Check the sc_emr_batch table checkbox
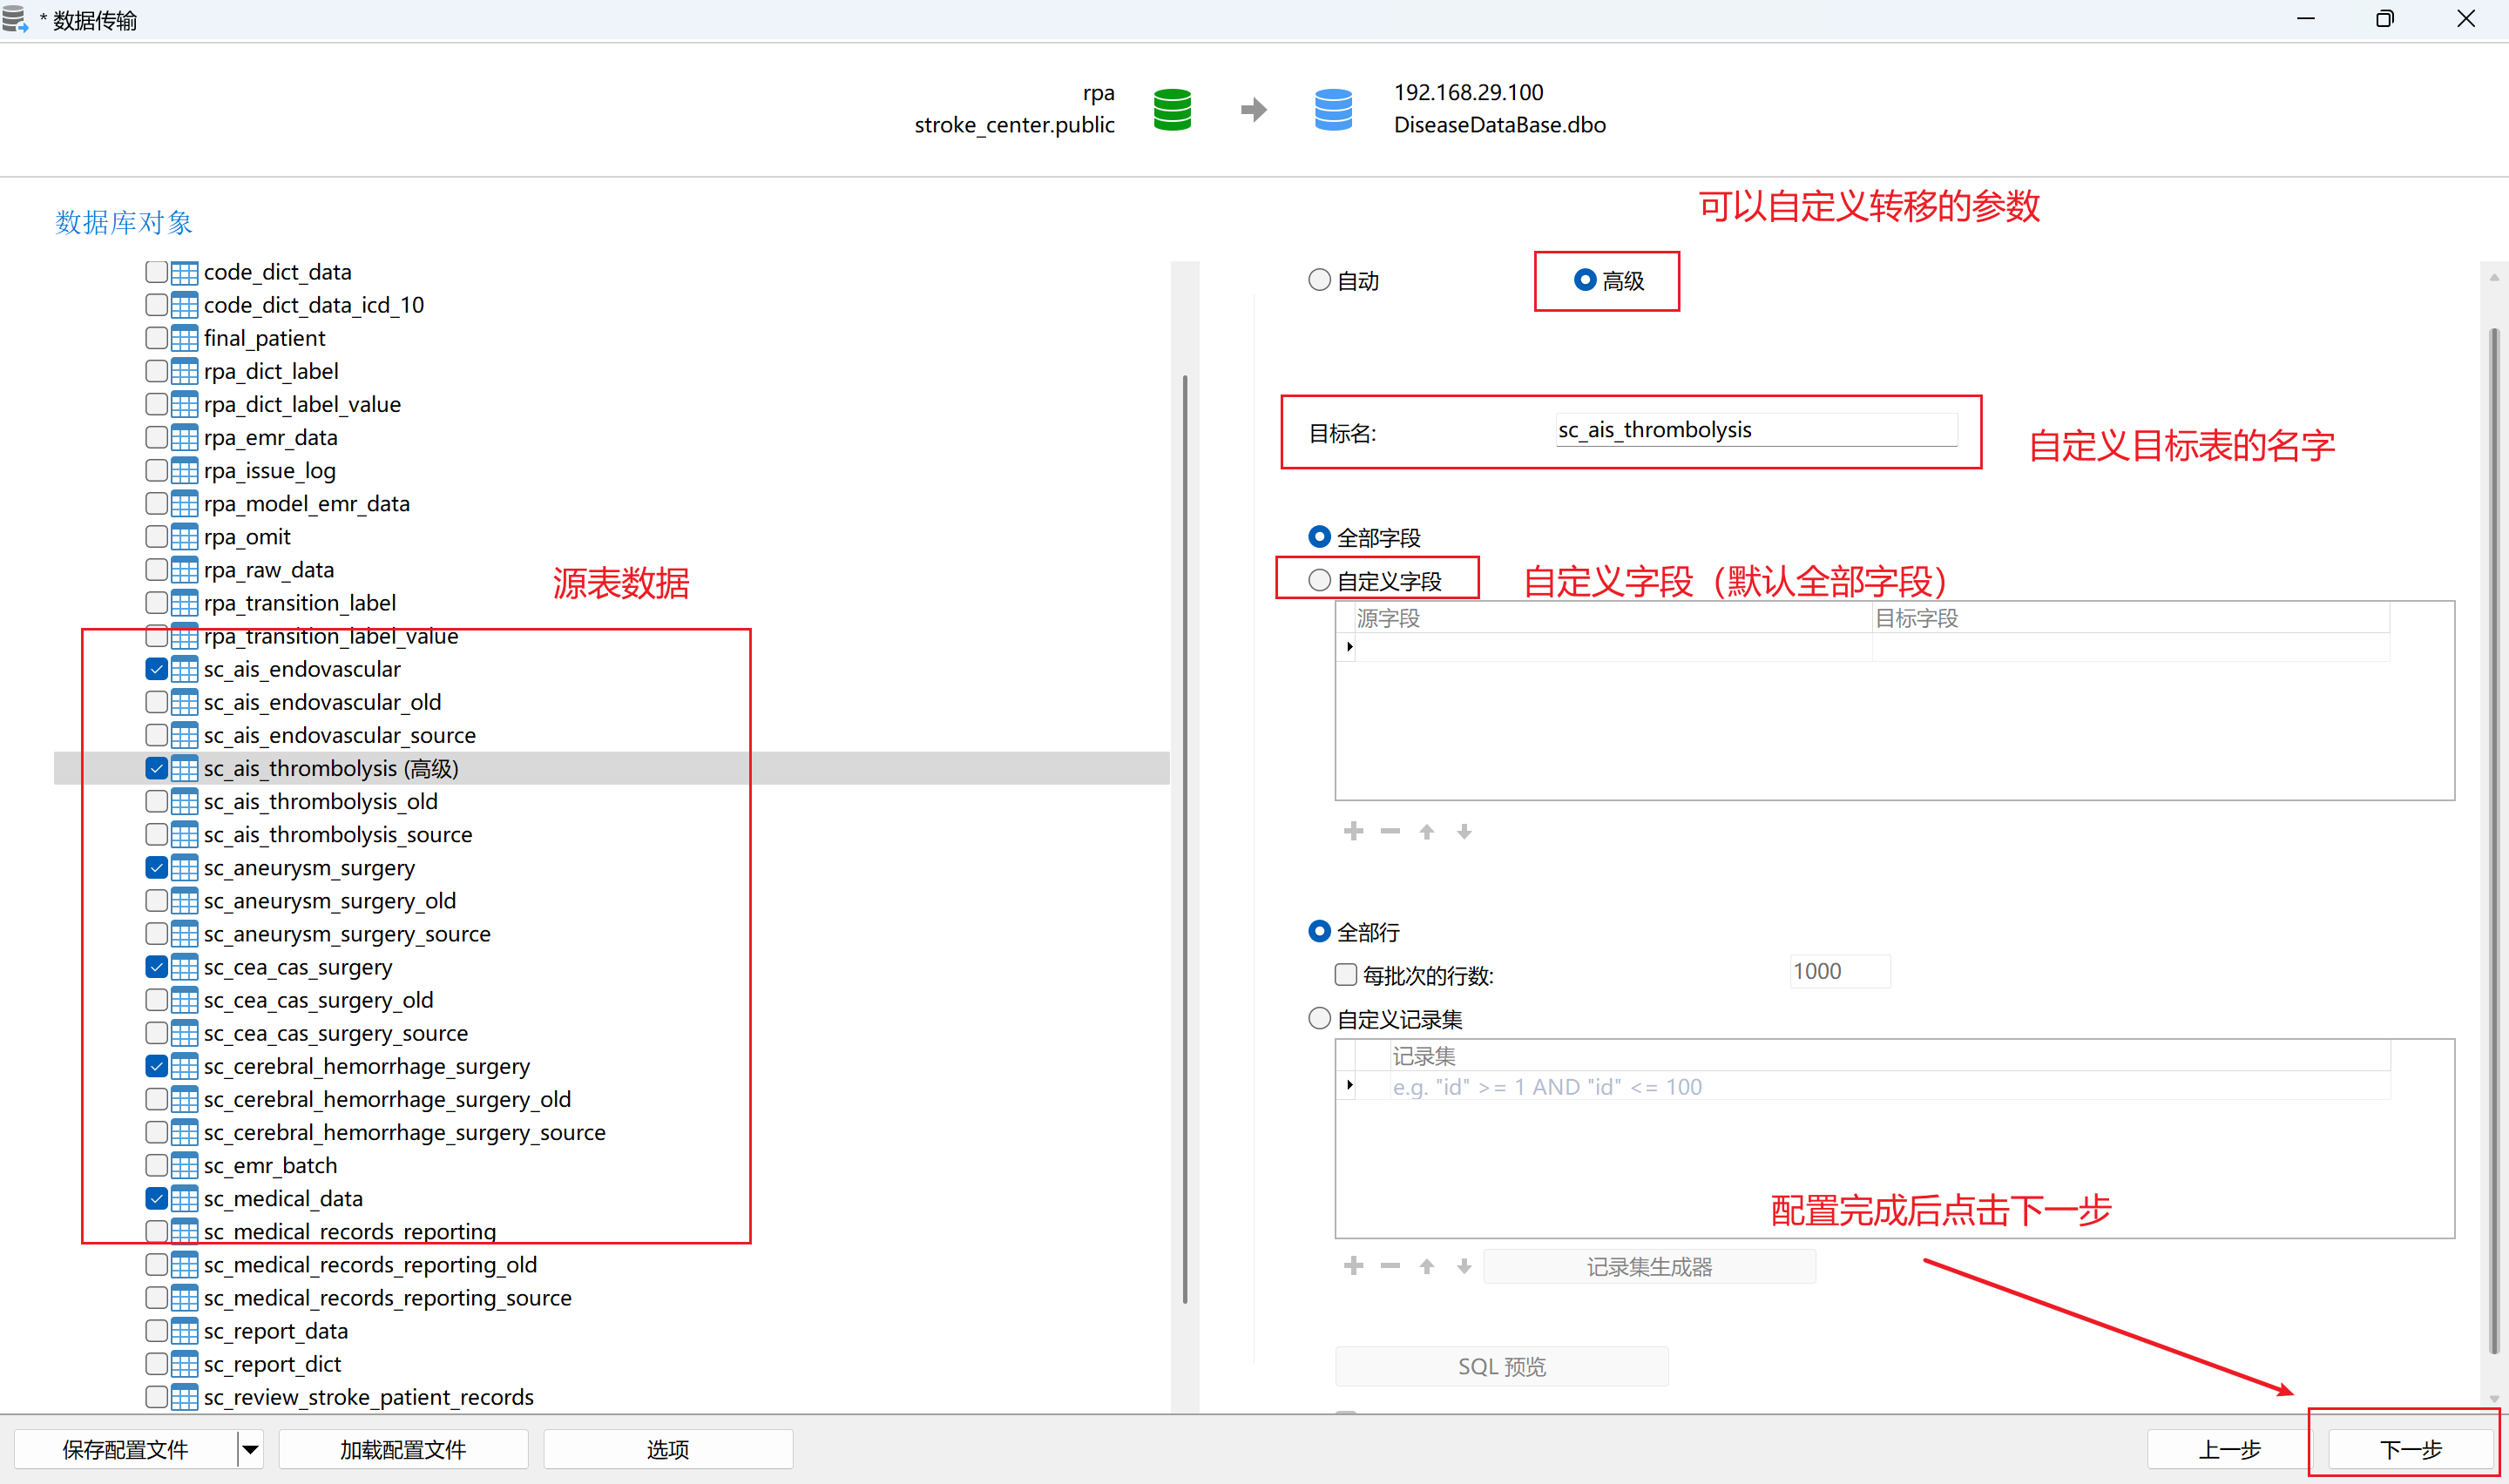Screen dimensions: 2509x1484 156,1166
